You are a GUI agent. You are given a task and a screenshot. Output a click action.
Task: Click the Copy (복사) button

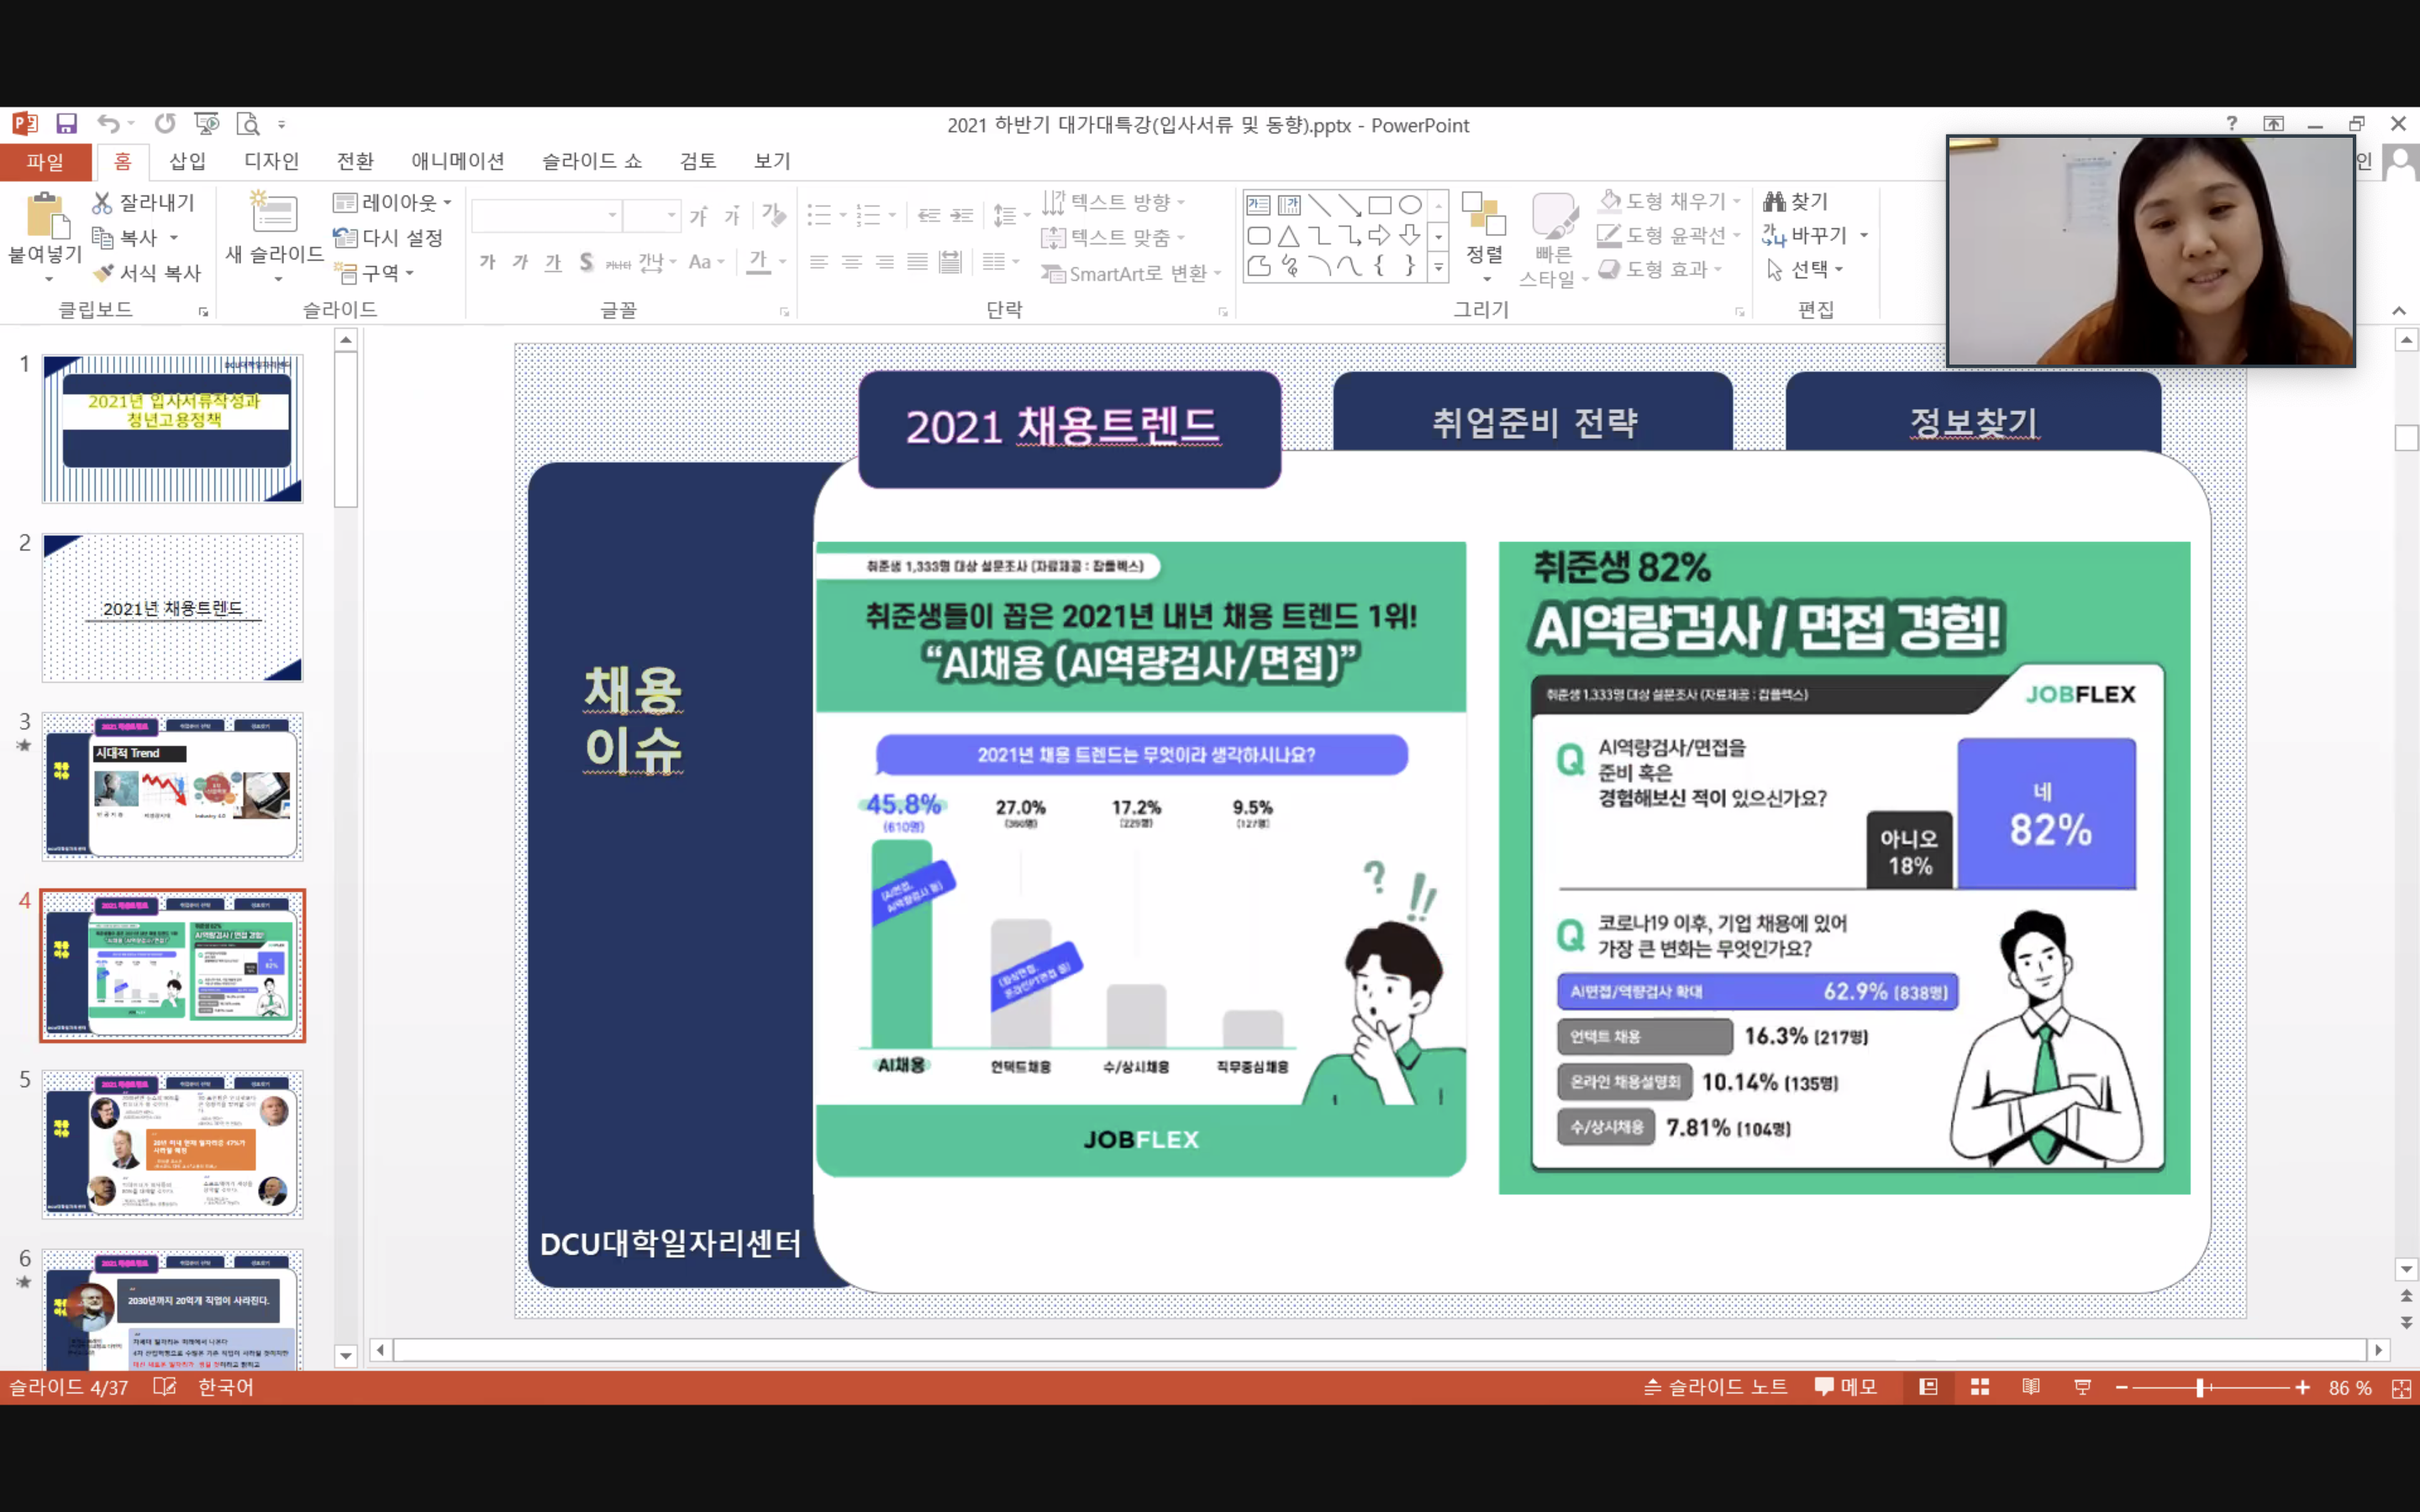[124, 238]
